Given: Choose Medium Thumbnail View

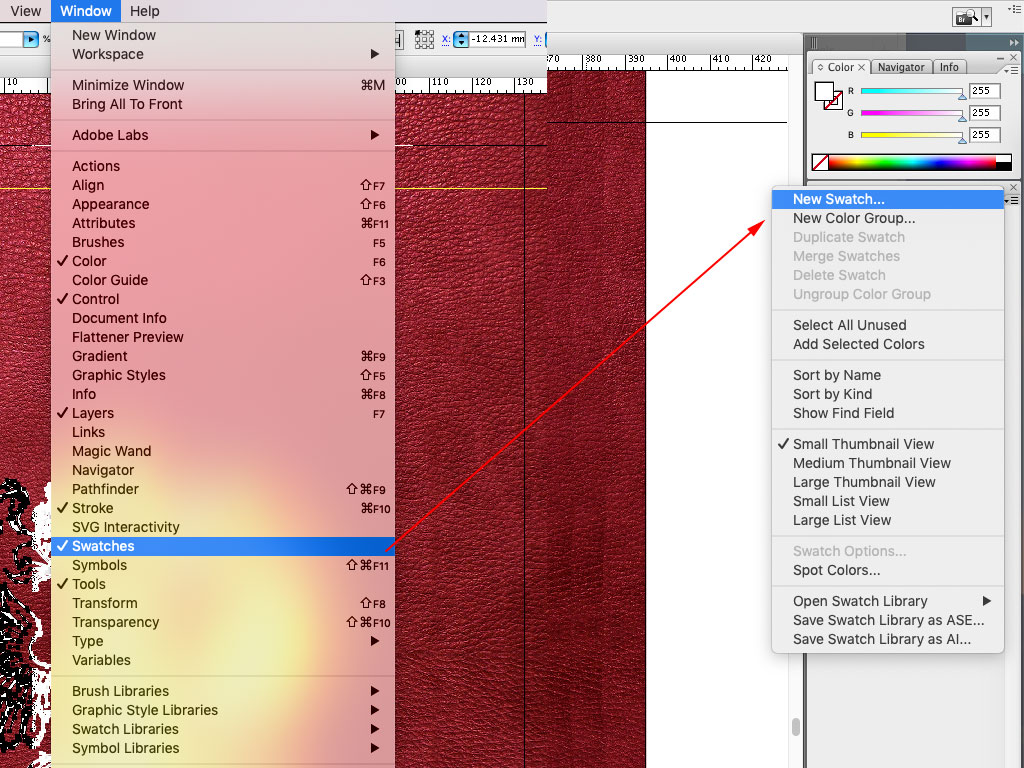Looking at the screenshot, I should [888, 463].
